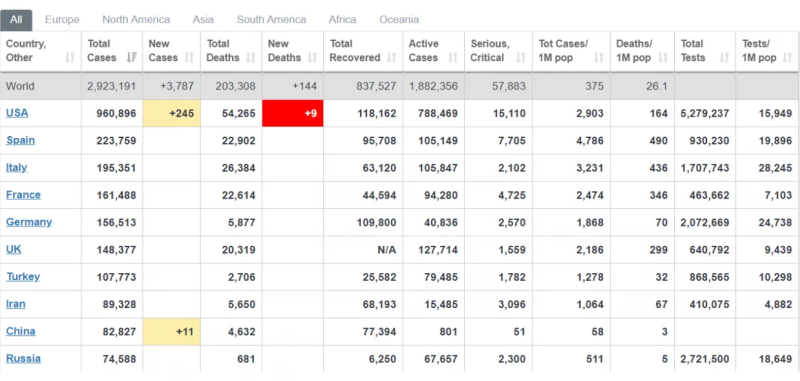Sort by Tests/1M pop arrows icon

[787, 58]
